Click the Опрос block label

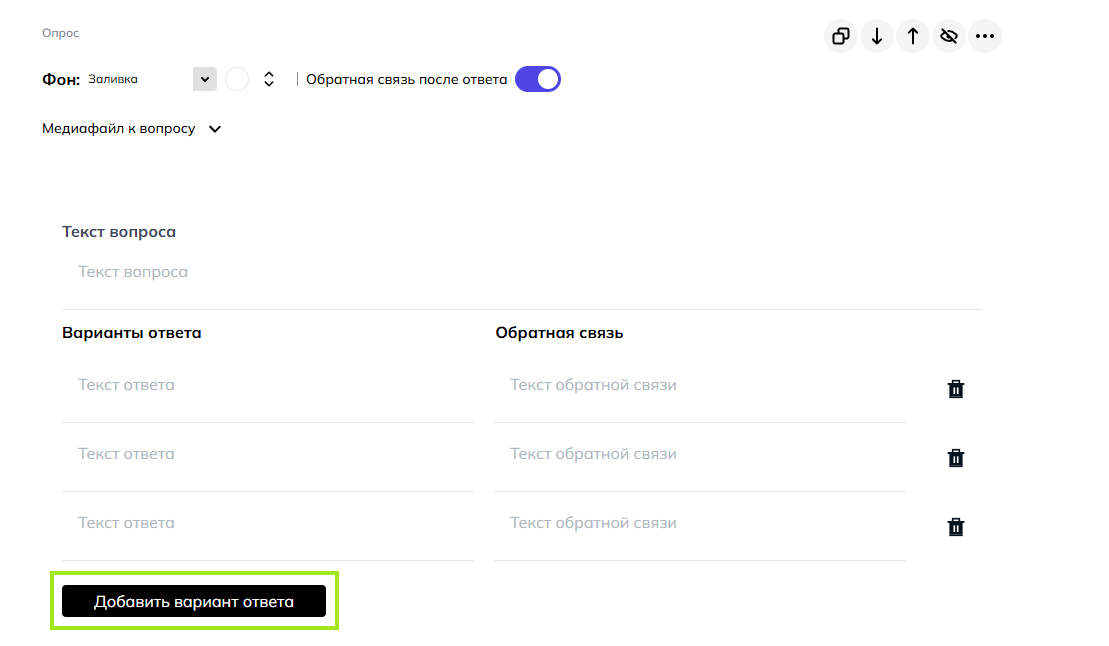tap(61, 33)
